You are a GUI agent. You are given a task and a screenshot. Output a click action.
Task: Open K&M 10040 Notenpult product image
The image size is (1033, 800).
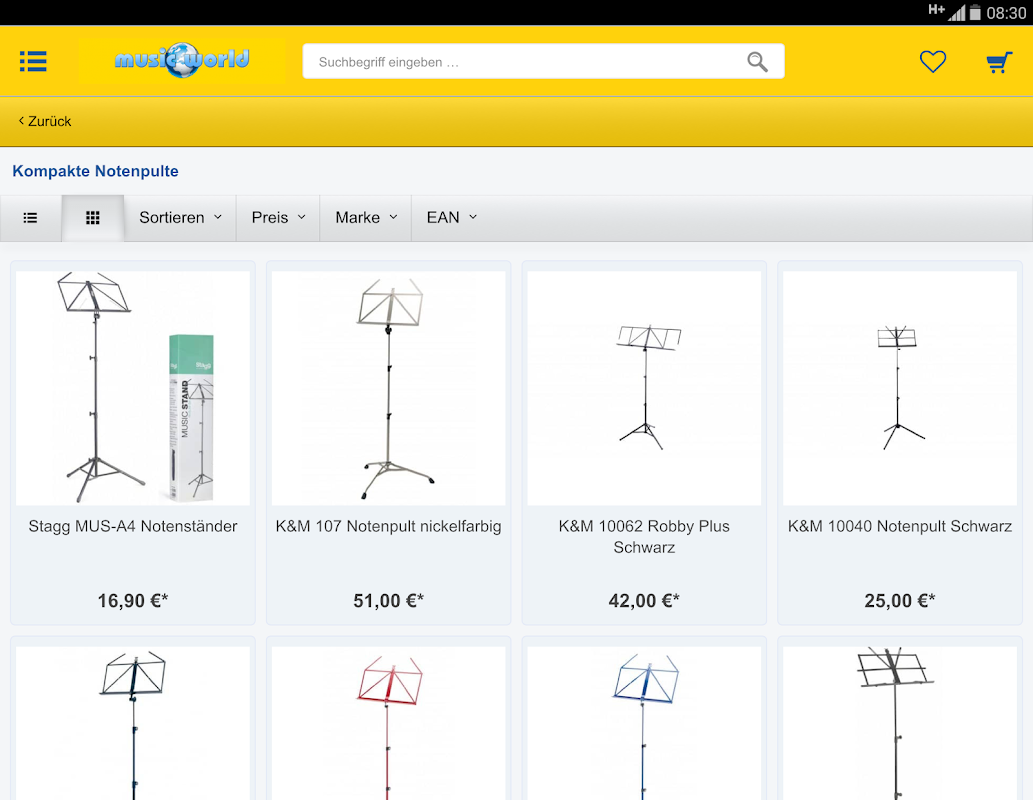click(x=899, y=388)
